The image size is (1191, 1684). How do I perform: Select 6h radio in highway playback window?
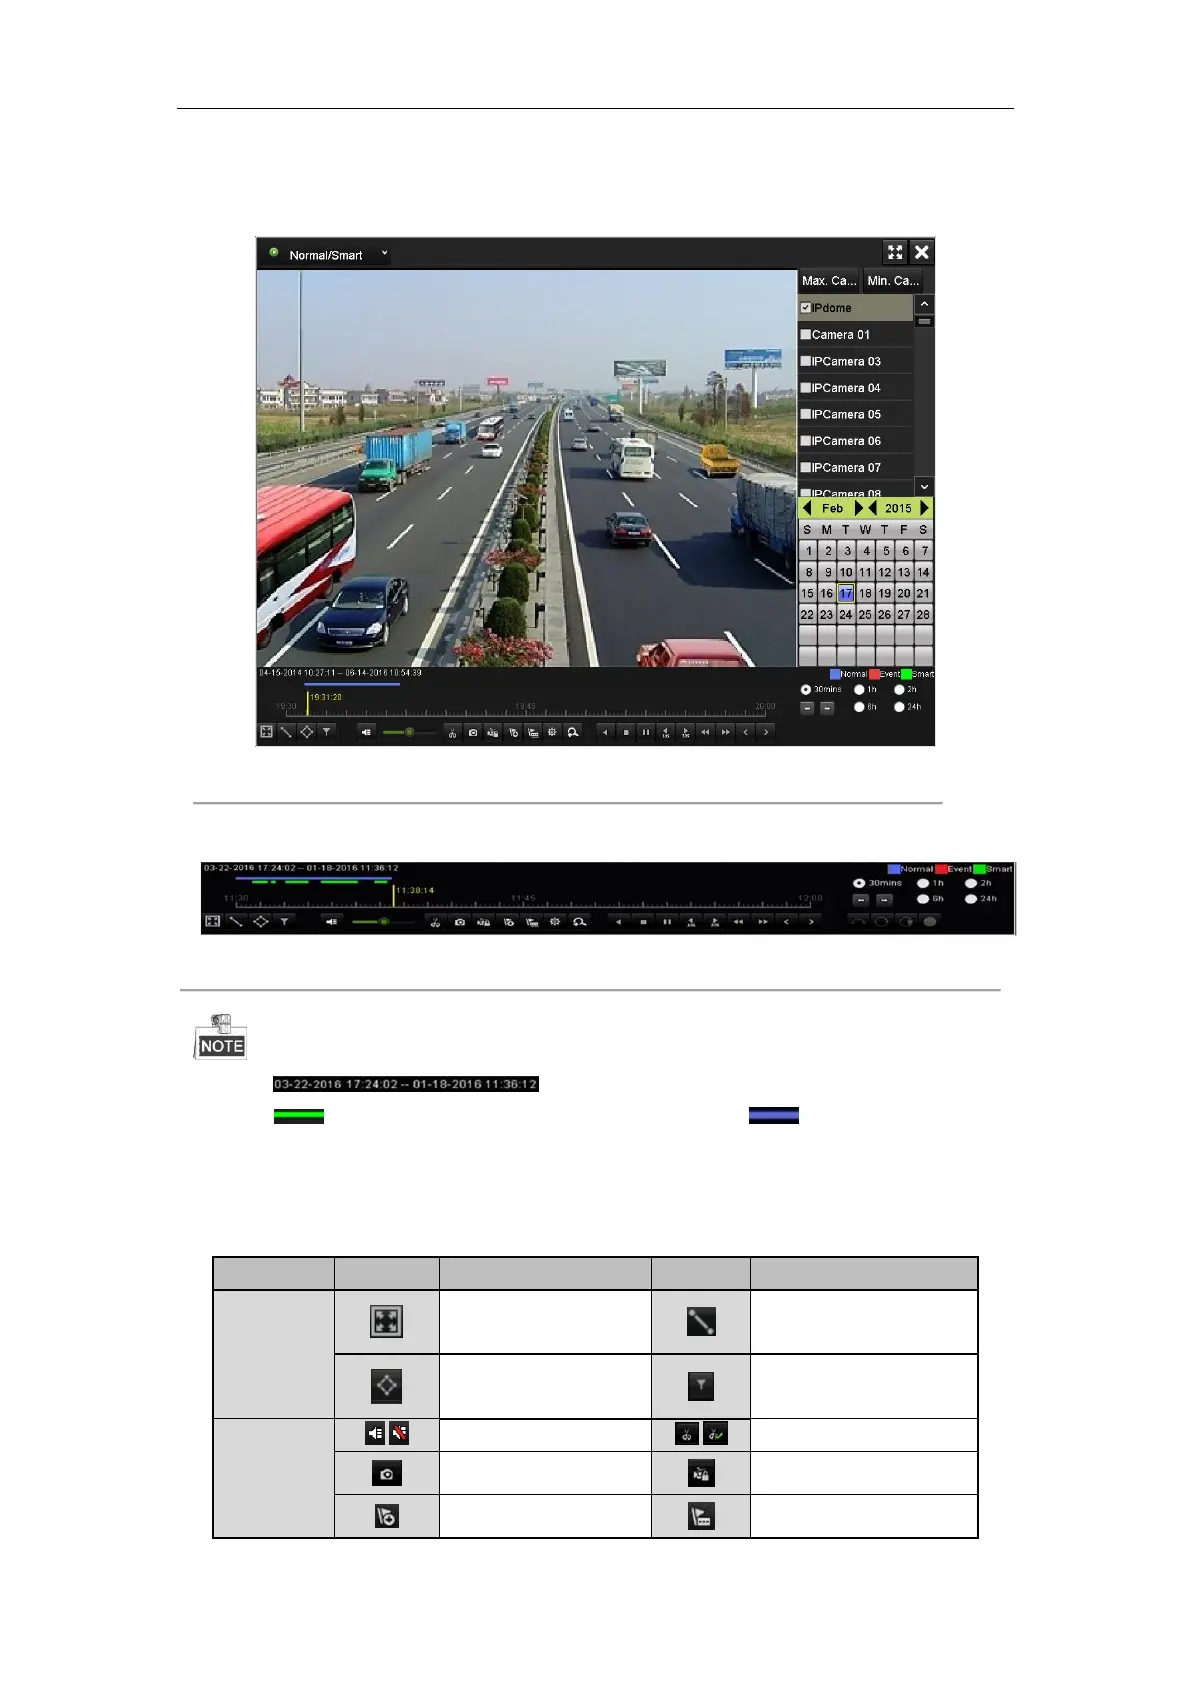point(859,707)
